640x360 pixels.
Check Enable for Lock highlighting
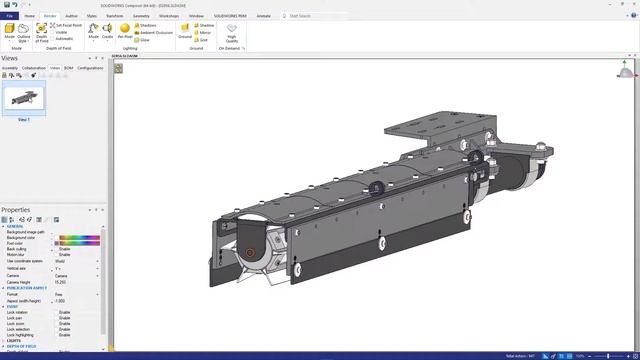(x=57, y=335)
